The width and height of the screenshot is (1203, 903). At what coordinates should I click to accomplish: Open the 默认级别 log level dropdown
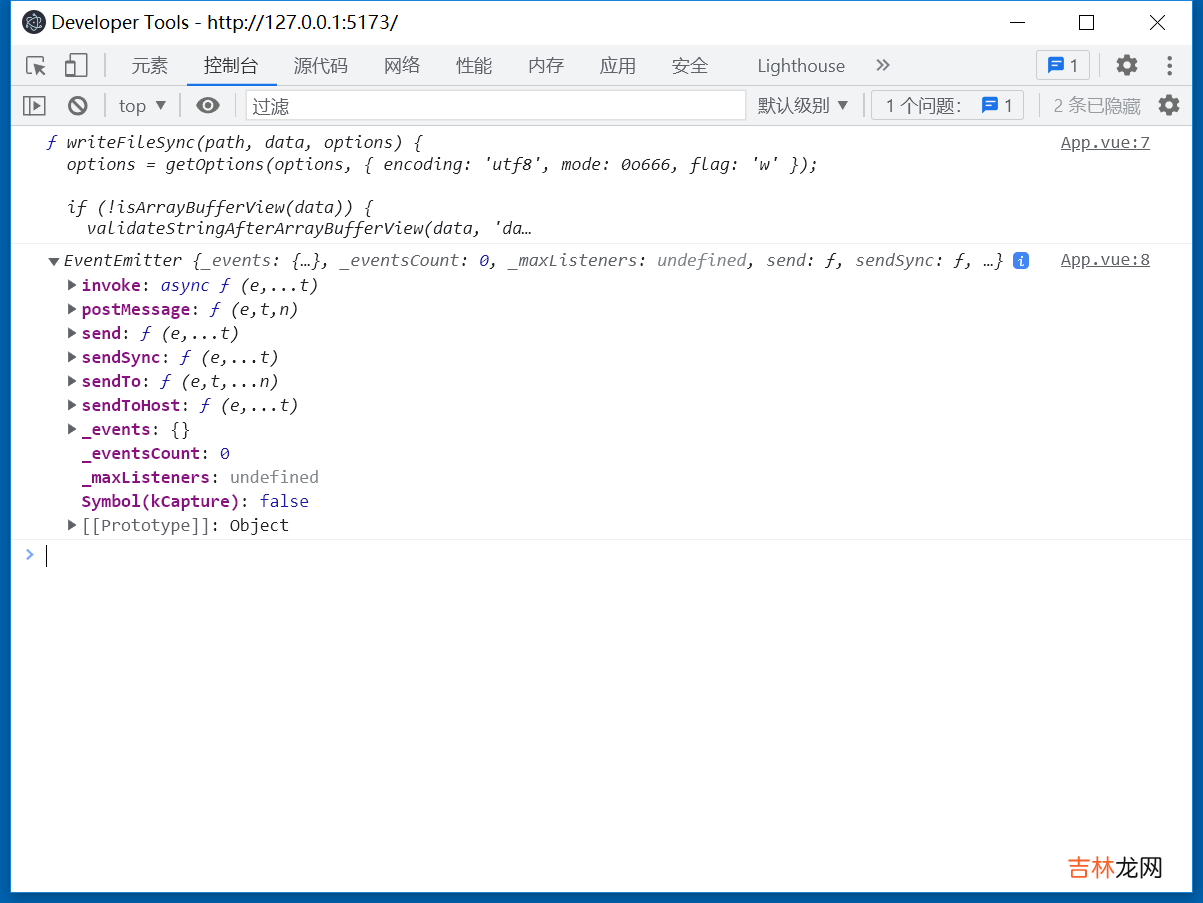[x=803, y=105]
